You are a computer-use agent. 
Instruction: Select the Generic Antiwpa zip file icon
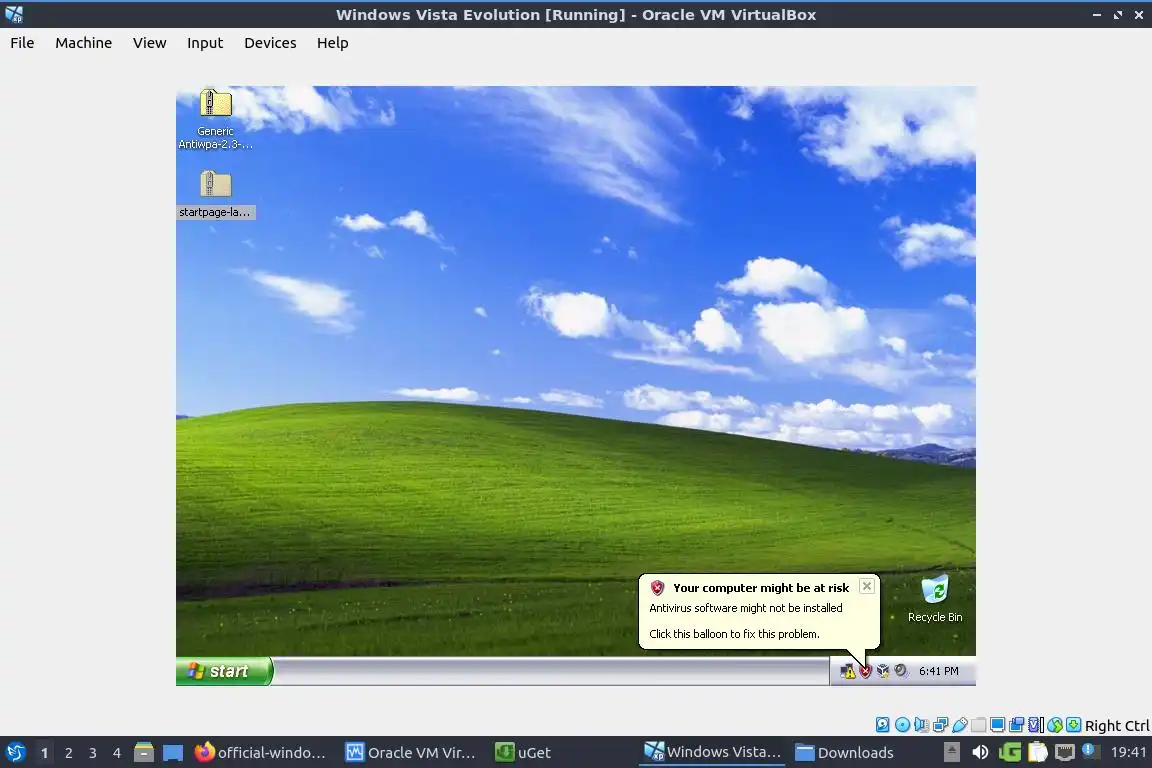pos(215,103)
